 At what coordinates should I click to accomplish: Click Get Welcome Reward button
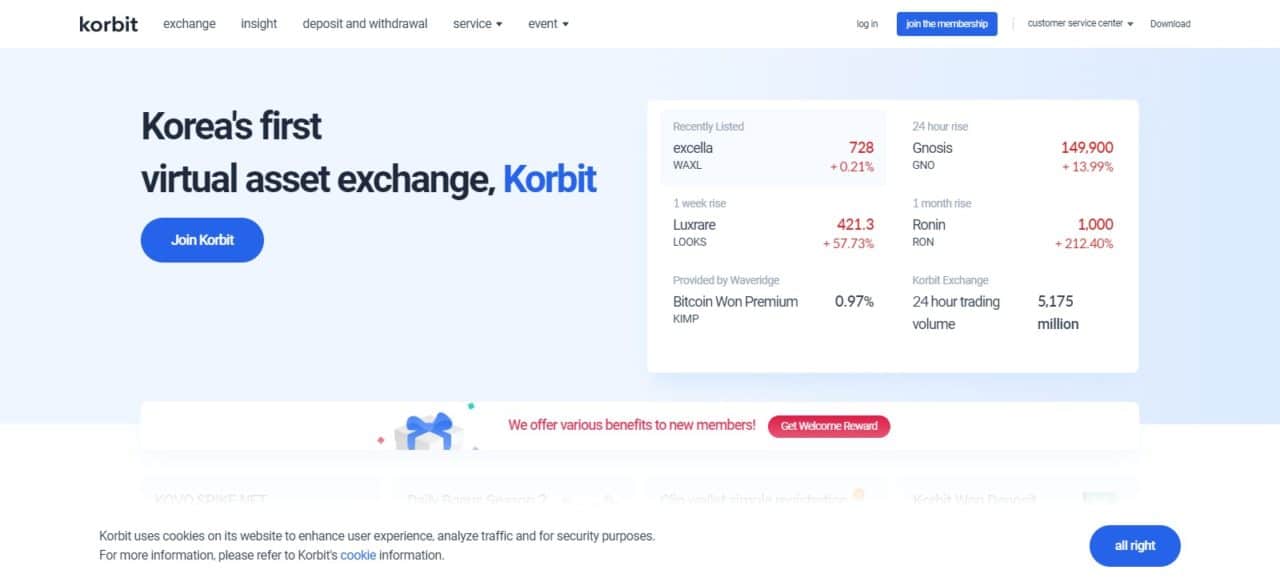[829, 426]
